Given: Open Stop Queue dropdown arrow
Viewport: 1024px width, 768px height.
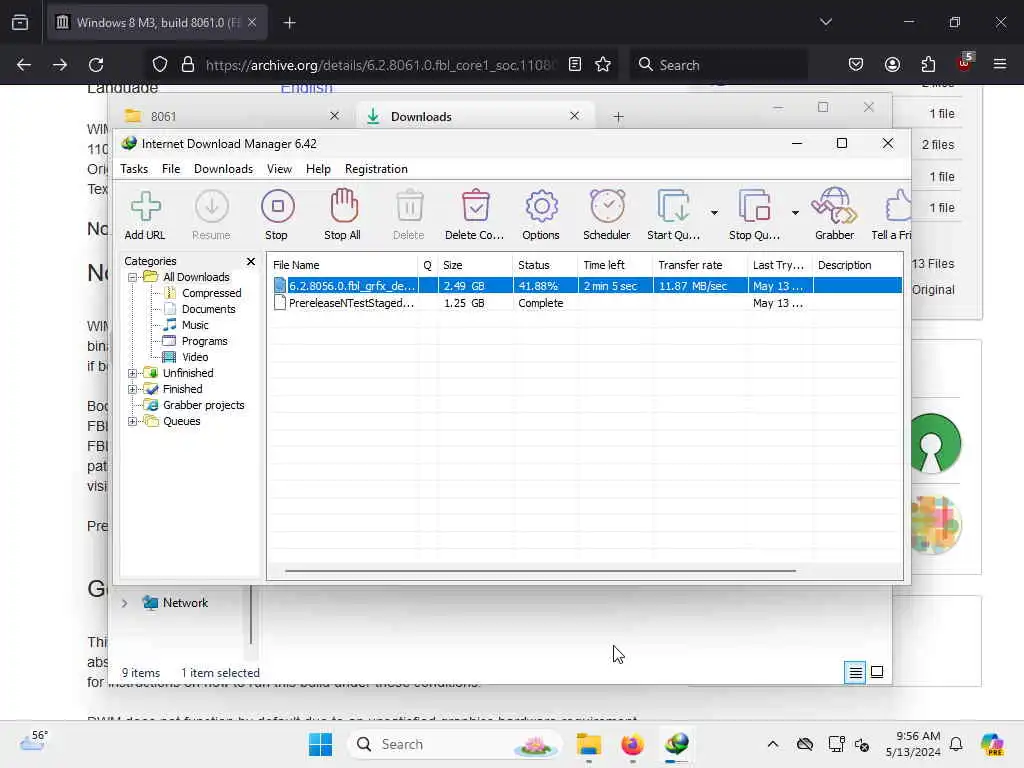Looking at the screenshot, I should coord(795,213).
